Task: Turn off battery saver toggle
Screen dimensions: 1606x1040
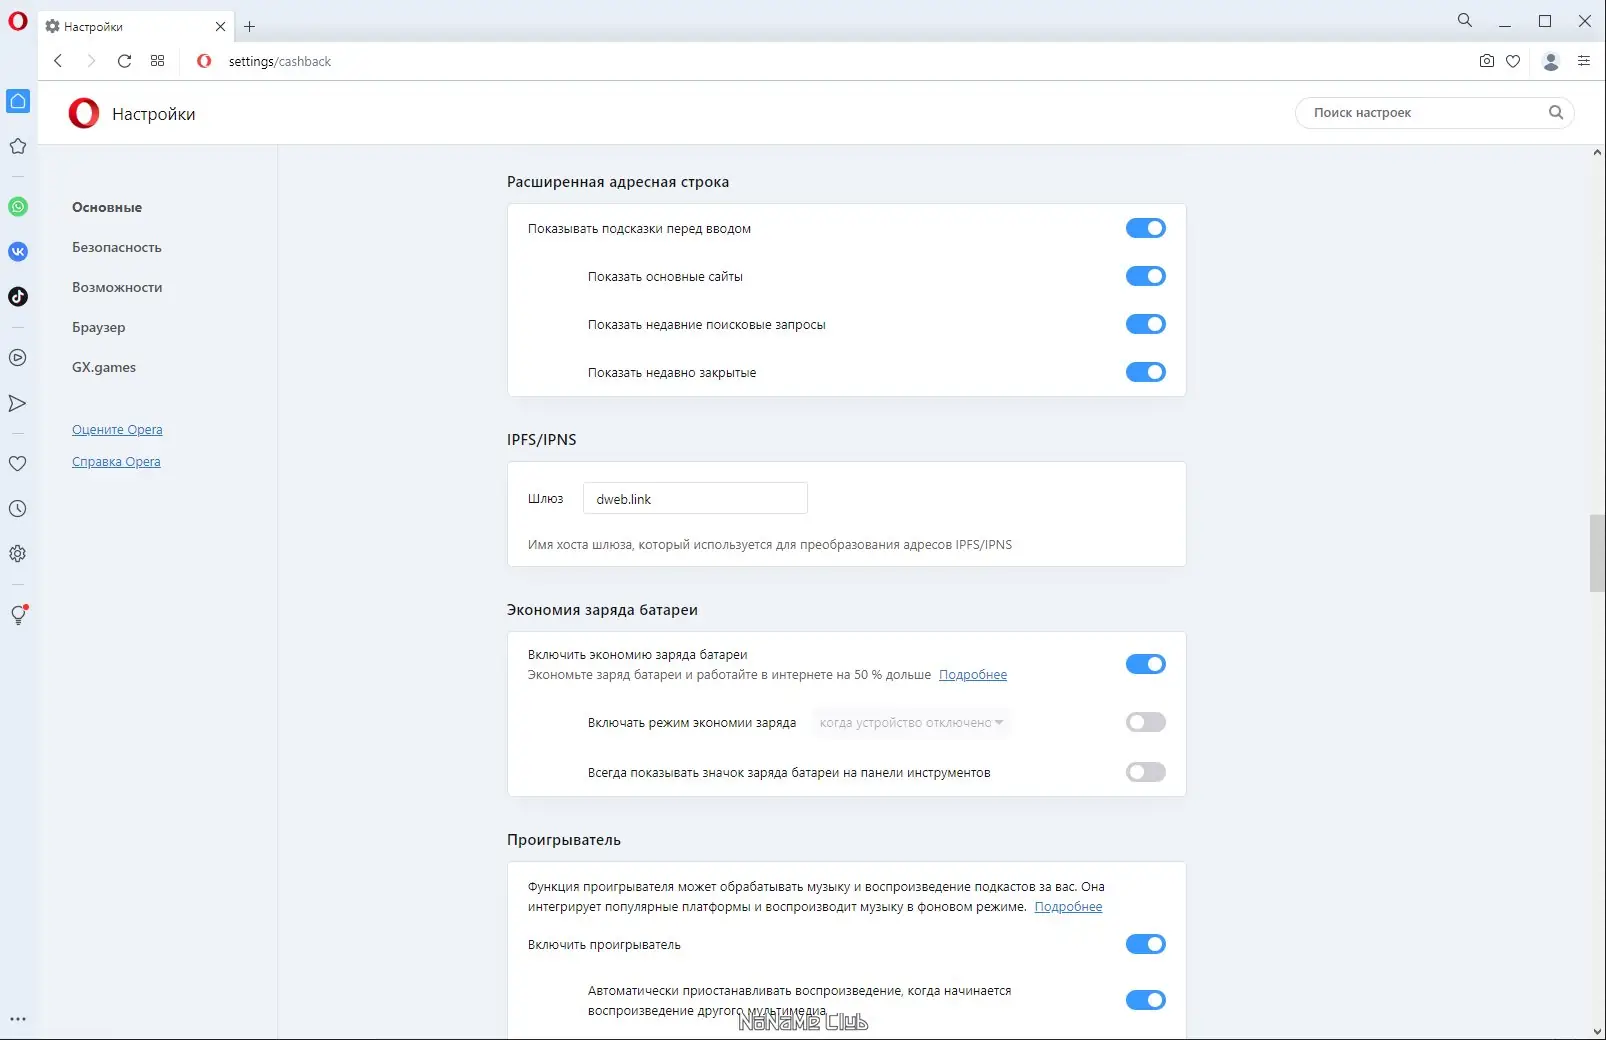Action: tap(1145, 664)
